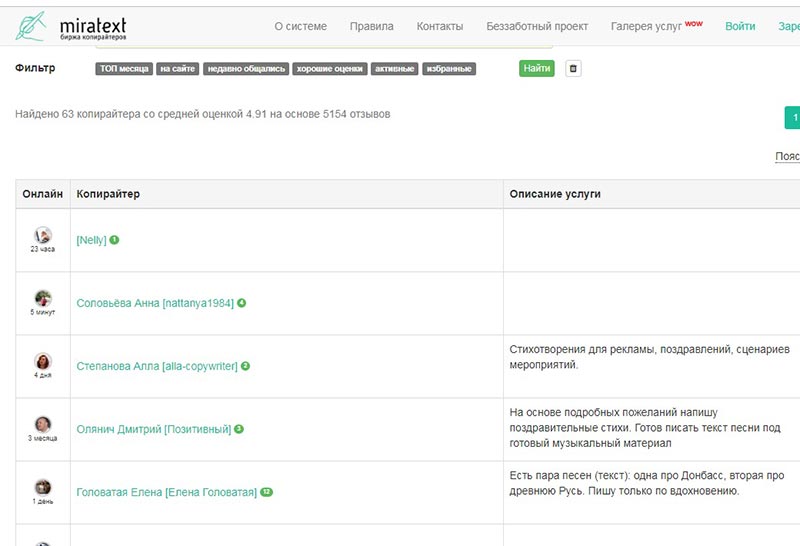Open the 'О системе' menu item

click(300, 27)
